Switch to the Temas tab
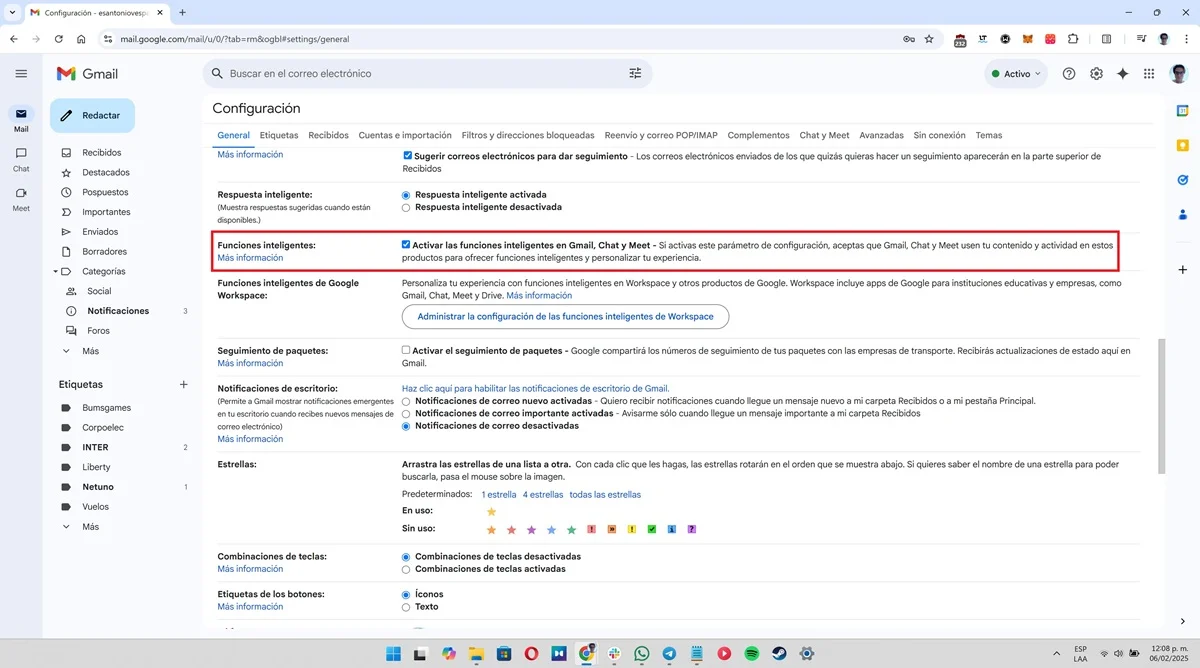The width and height of the screenshot is (1200, 668). [989, 135]
